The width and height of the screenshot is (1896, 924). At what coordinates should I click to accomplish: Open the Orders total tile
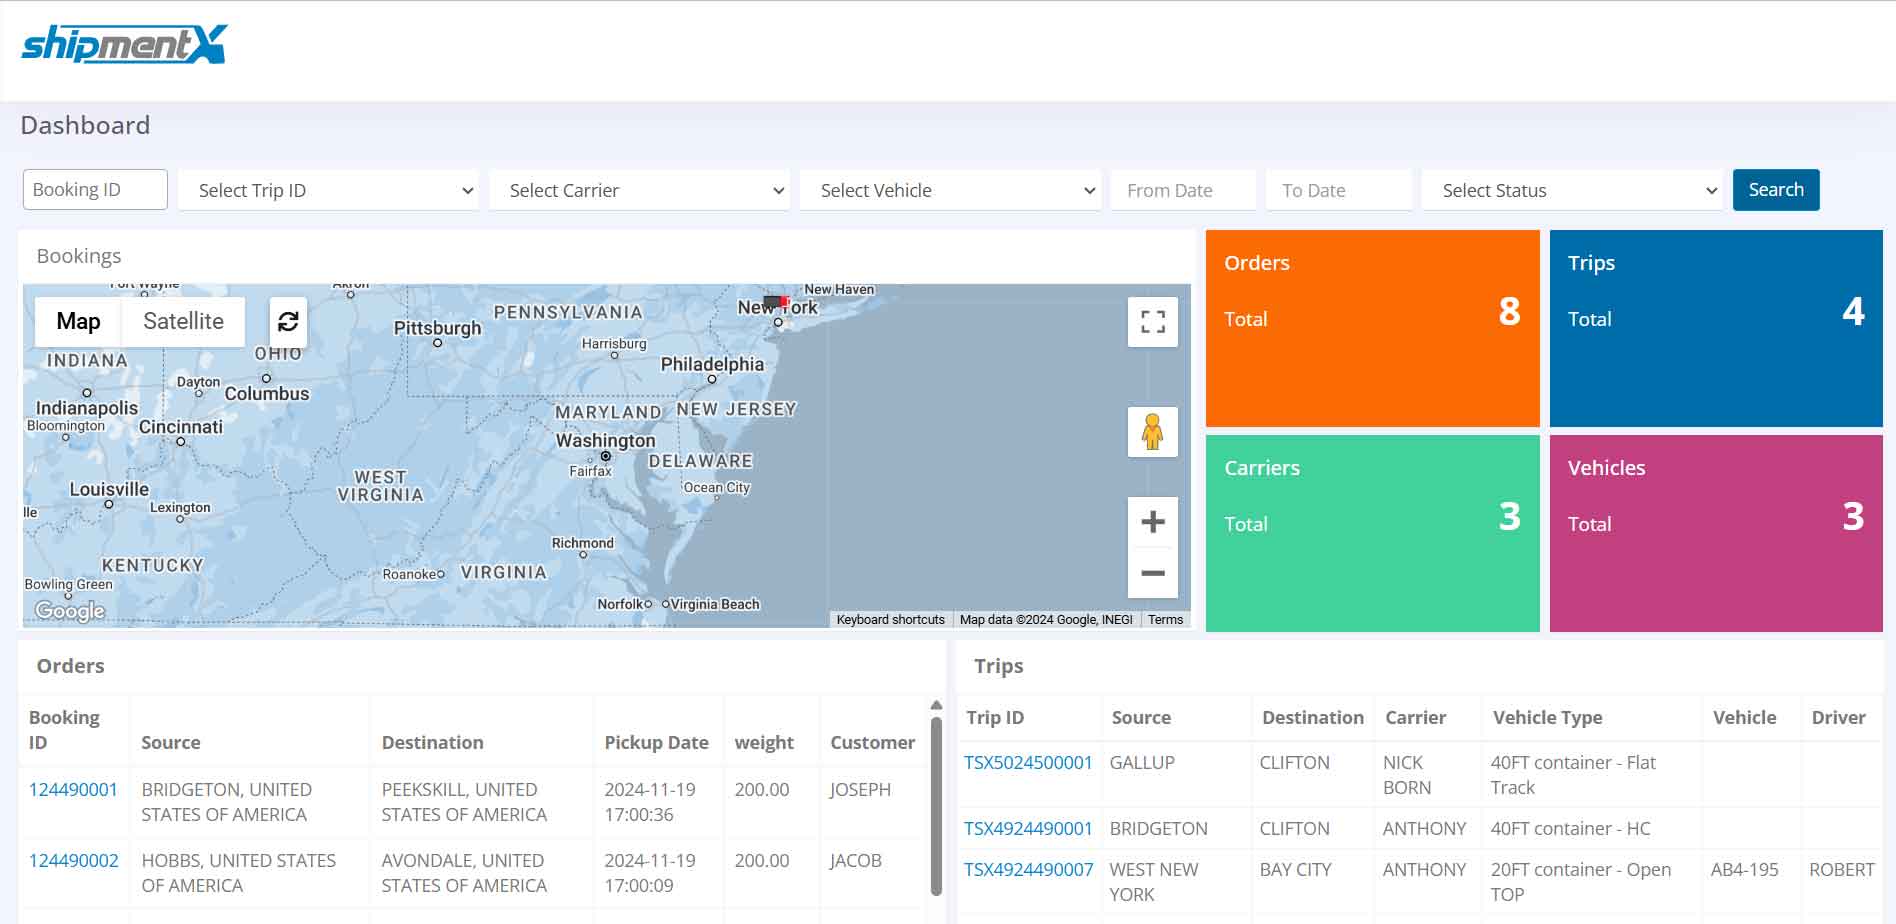coord(1372,328)
